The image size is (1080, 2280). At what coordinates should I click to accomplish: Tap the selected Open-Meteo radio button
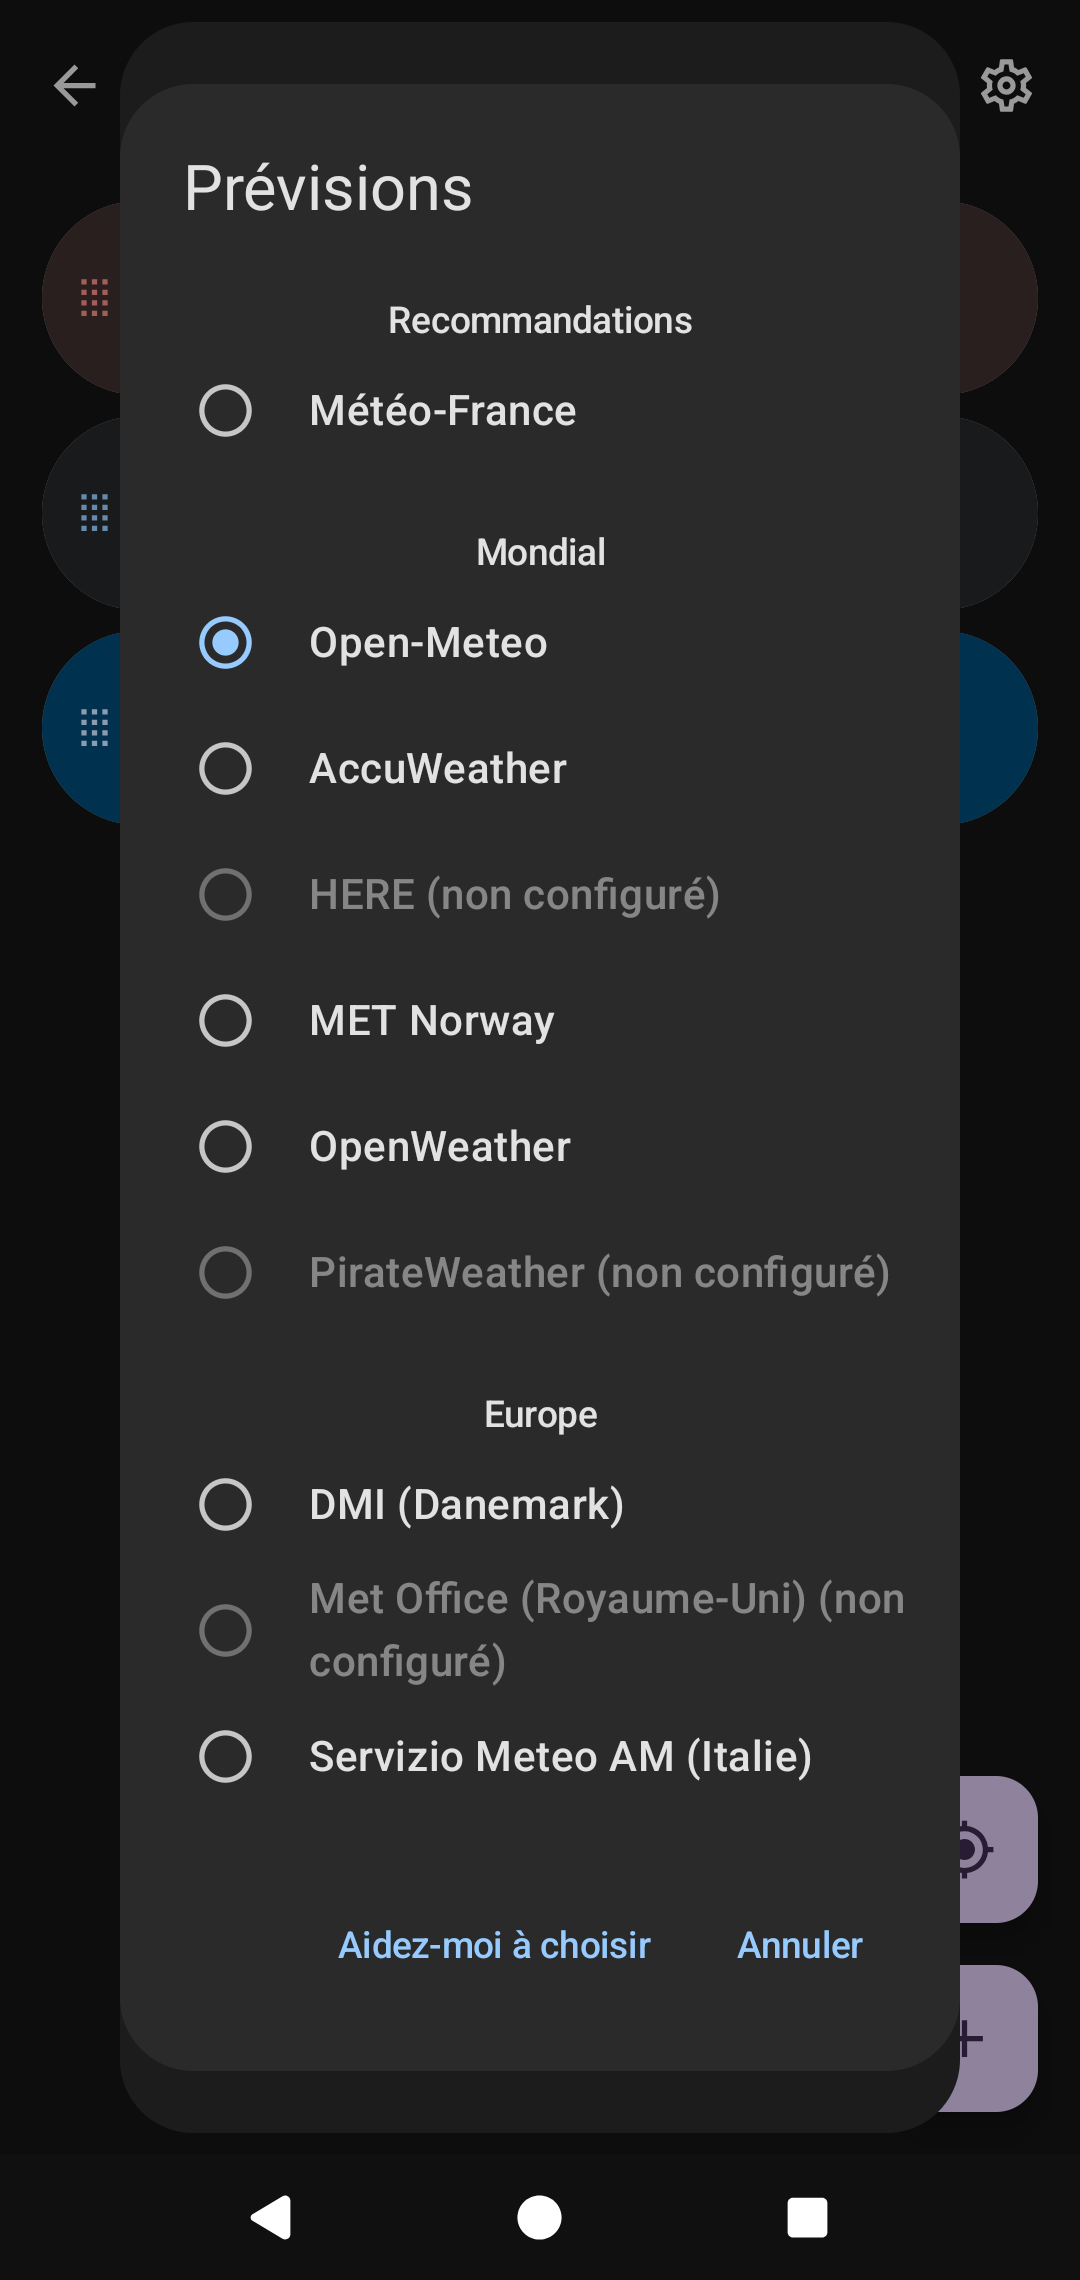pos(226,643)
